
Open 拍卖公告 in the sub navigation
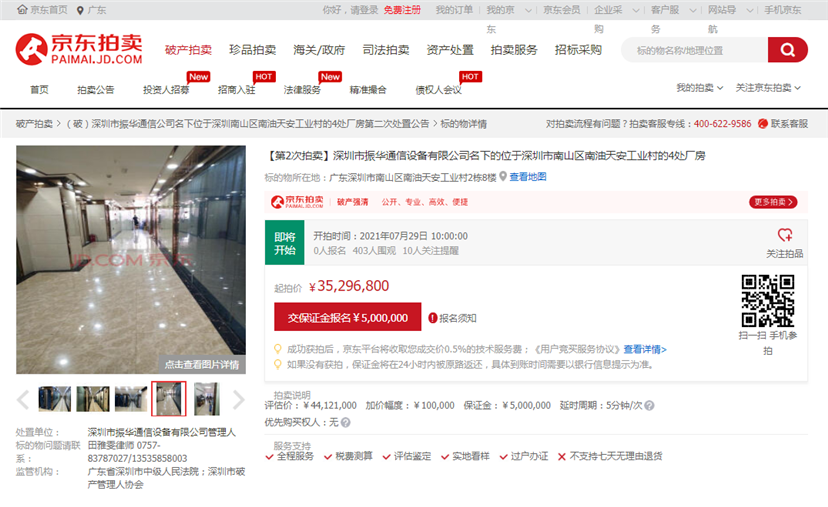(96, 90)
